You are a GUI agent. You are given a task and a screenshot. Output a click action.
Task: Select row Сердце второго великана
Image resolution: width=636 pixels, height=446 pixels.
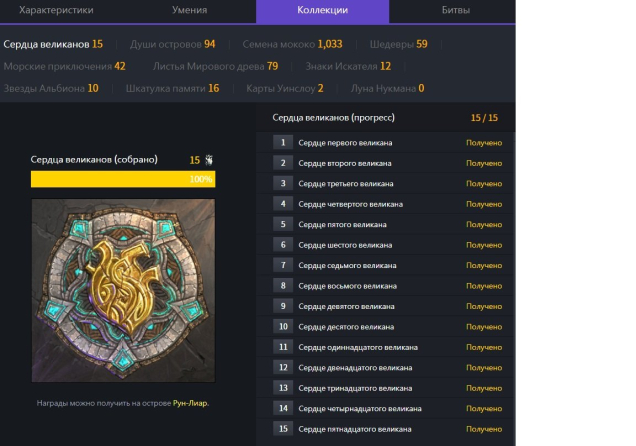386,163
